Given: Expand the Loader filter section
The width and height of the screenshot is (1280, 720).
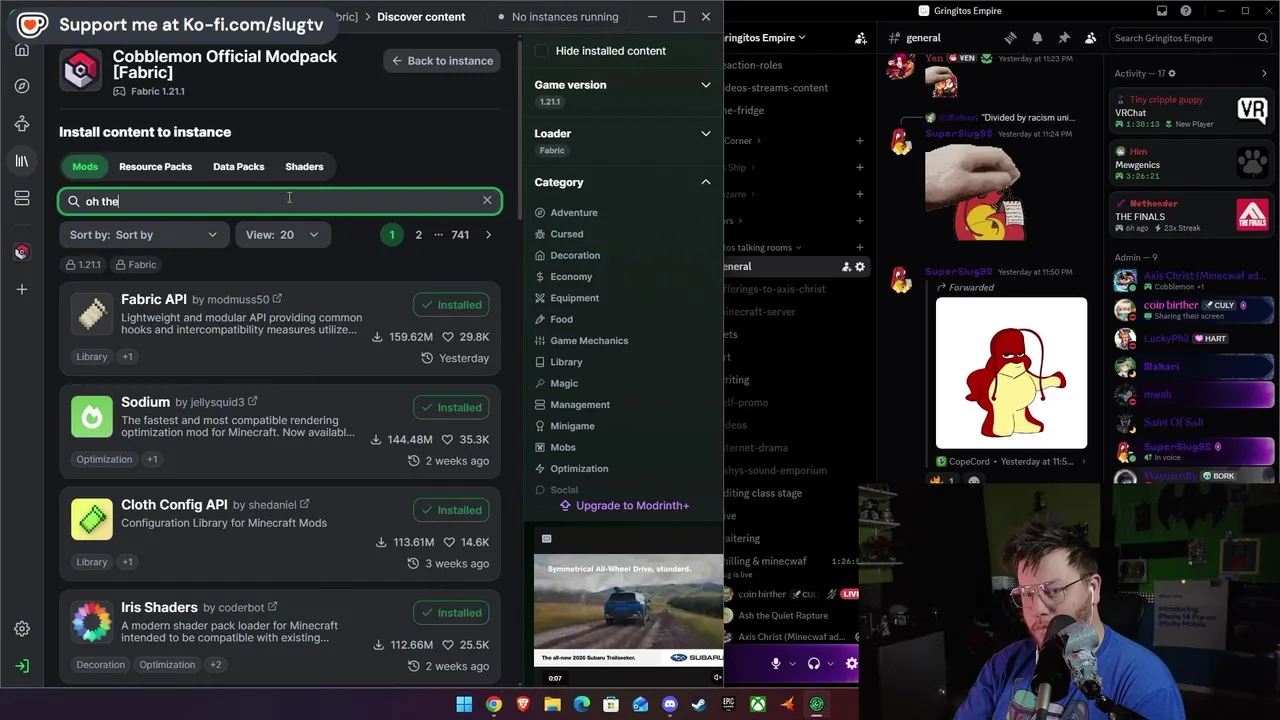Looking at the screenshot, I should (x=622, y=133).
